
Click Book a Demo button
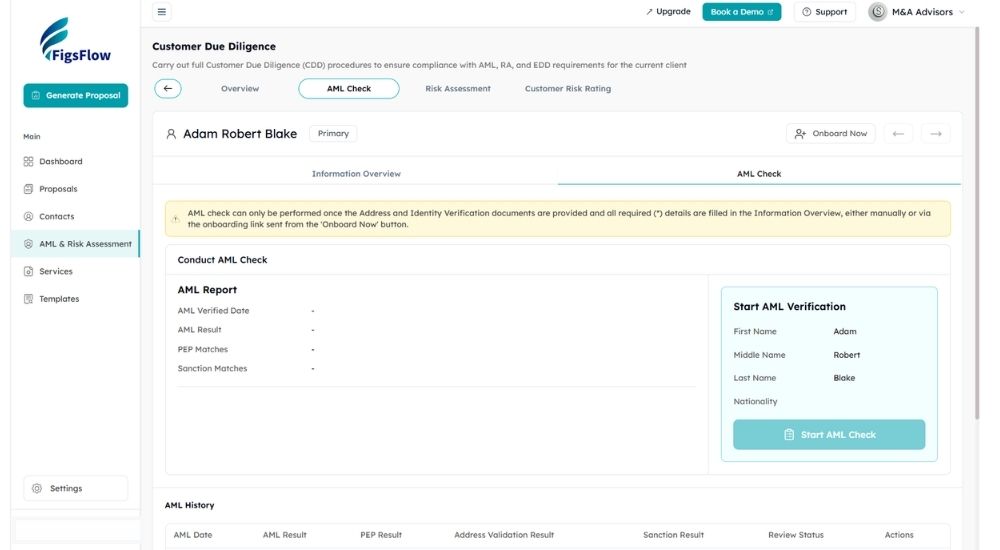(x=742, y=11)
